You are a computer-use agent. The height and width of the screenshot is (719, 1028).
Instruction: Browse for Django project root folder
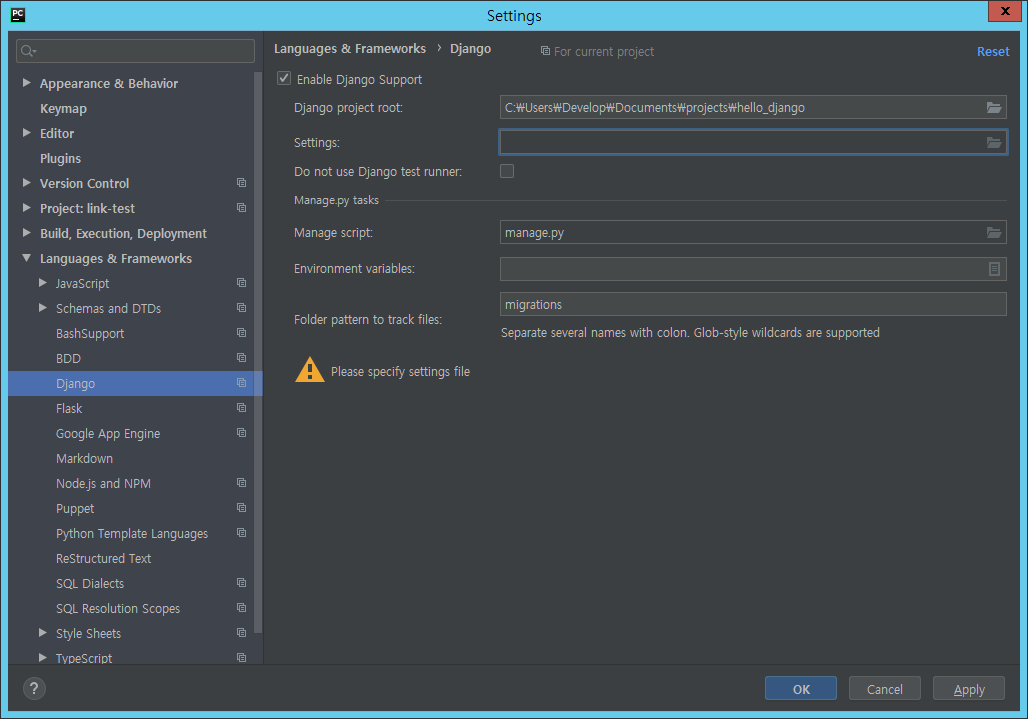(994, 107)
